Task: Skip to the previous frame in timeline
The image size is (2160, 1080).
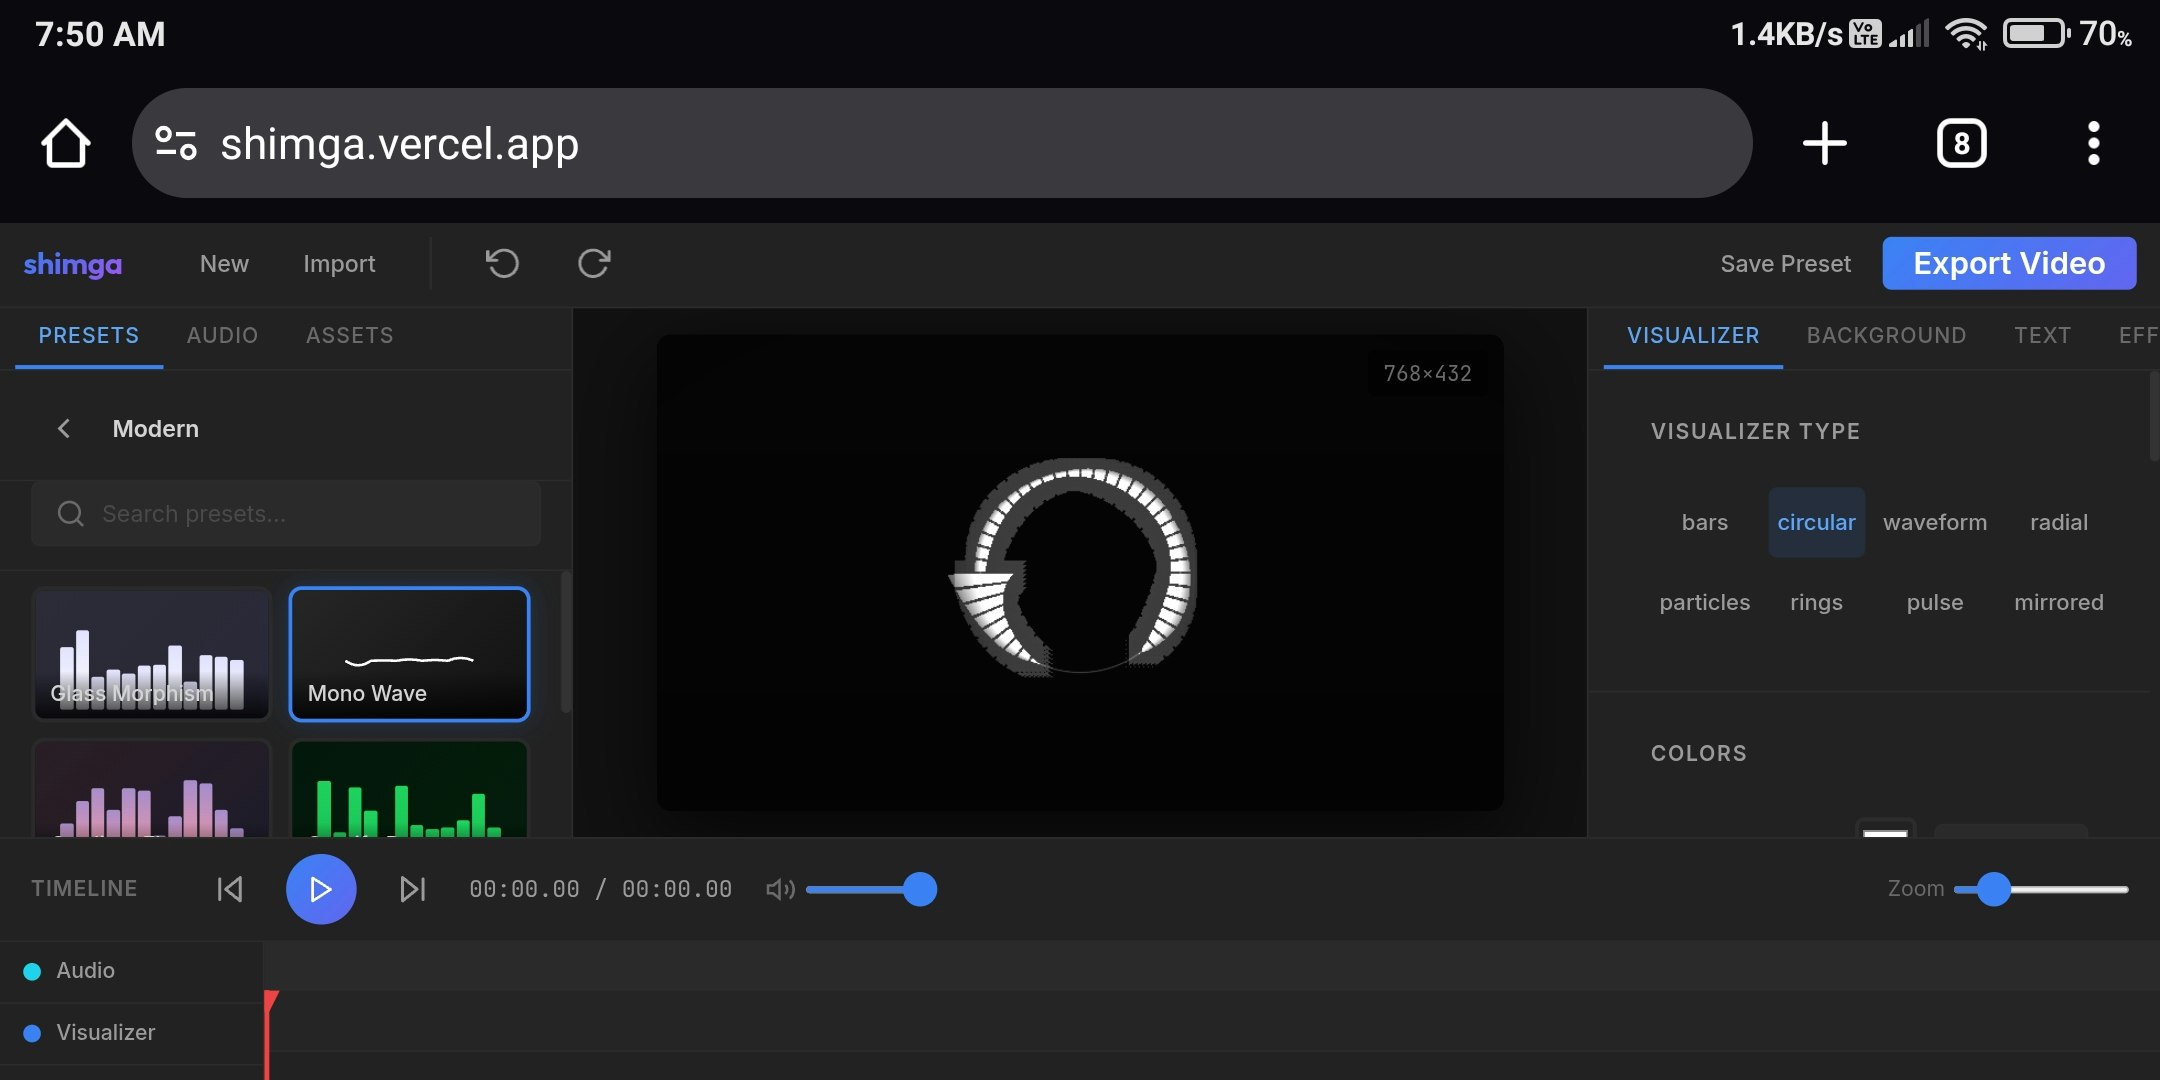Action: (x=229, y=888)
